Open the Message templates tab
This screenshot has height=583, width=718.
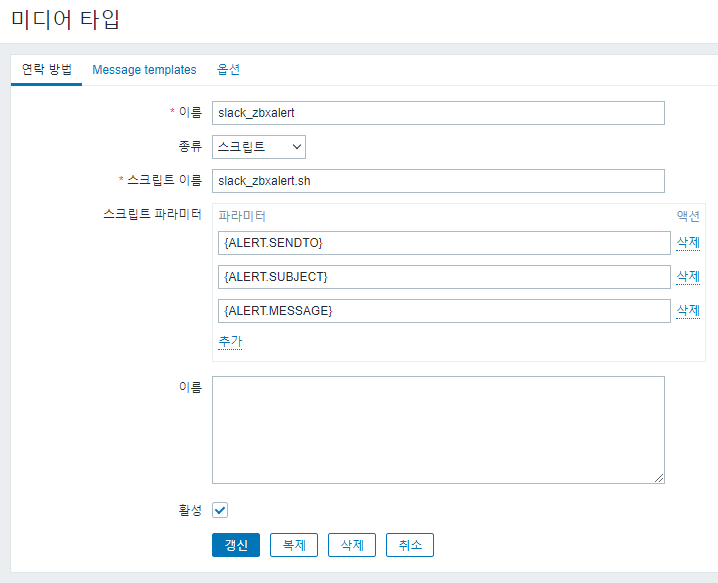point(144,70)
